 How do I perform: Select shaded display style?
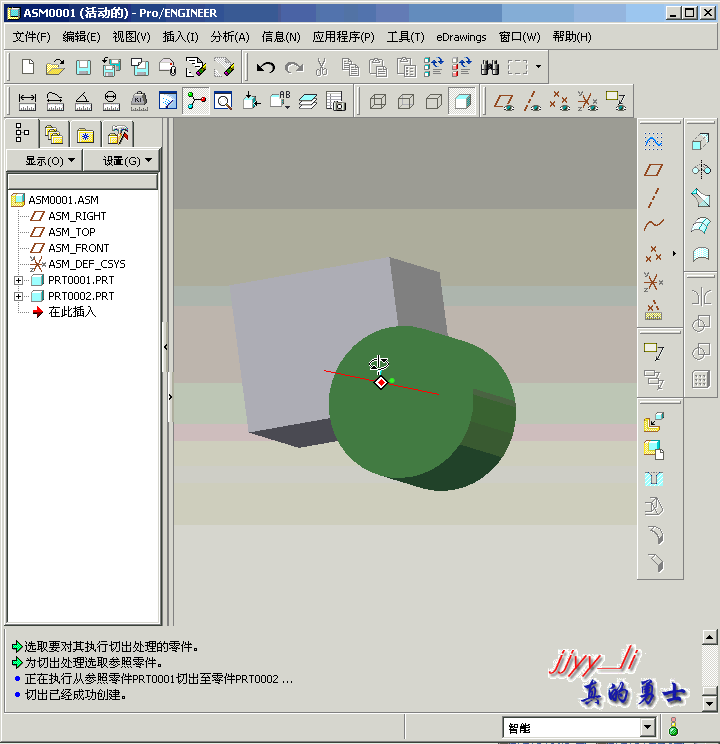(x=462, y=101)
